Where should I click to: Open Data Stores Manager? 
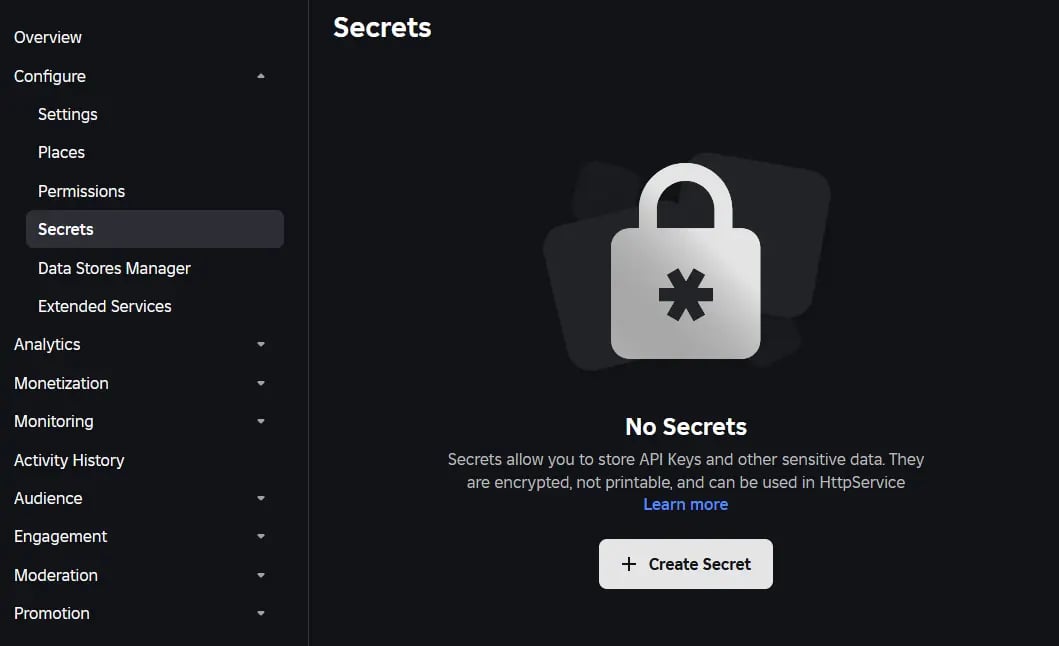tap(114, 268)
